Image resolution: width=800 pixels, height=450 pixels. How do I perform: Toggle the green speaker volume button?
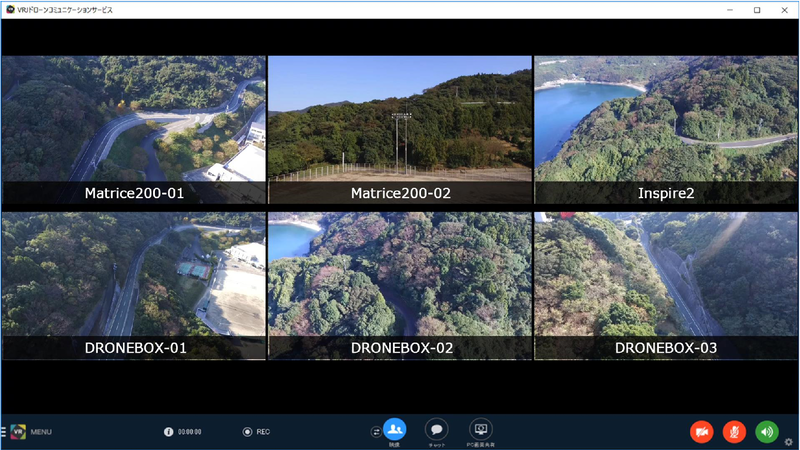[x=767, y=432]
